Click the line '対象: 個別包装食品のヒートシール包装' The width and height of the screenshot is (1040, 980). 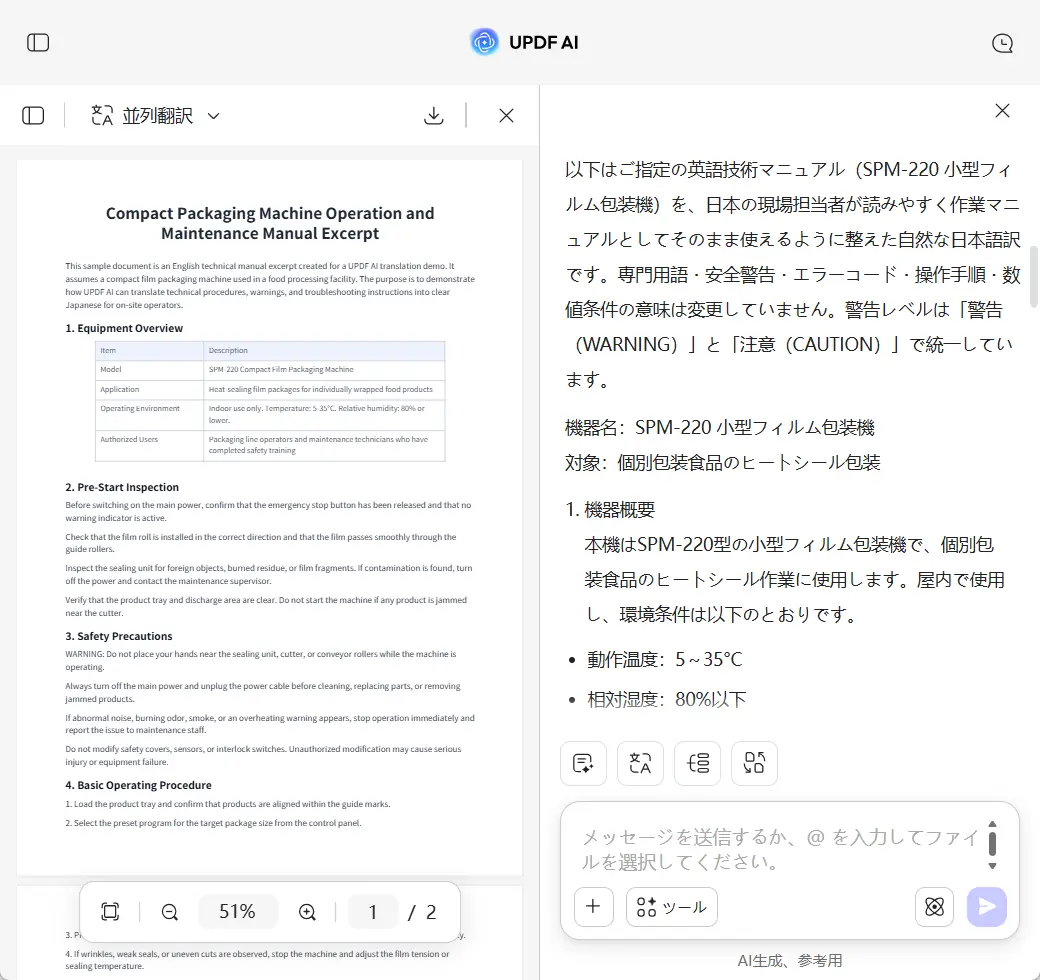tap(722, 463)
